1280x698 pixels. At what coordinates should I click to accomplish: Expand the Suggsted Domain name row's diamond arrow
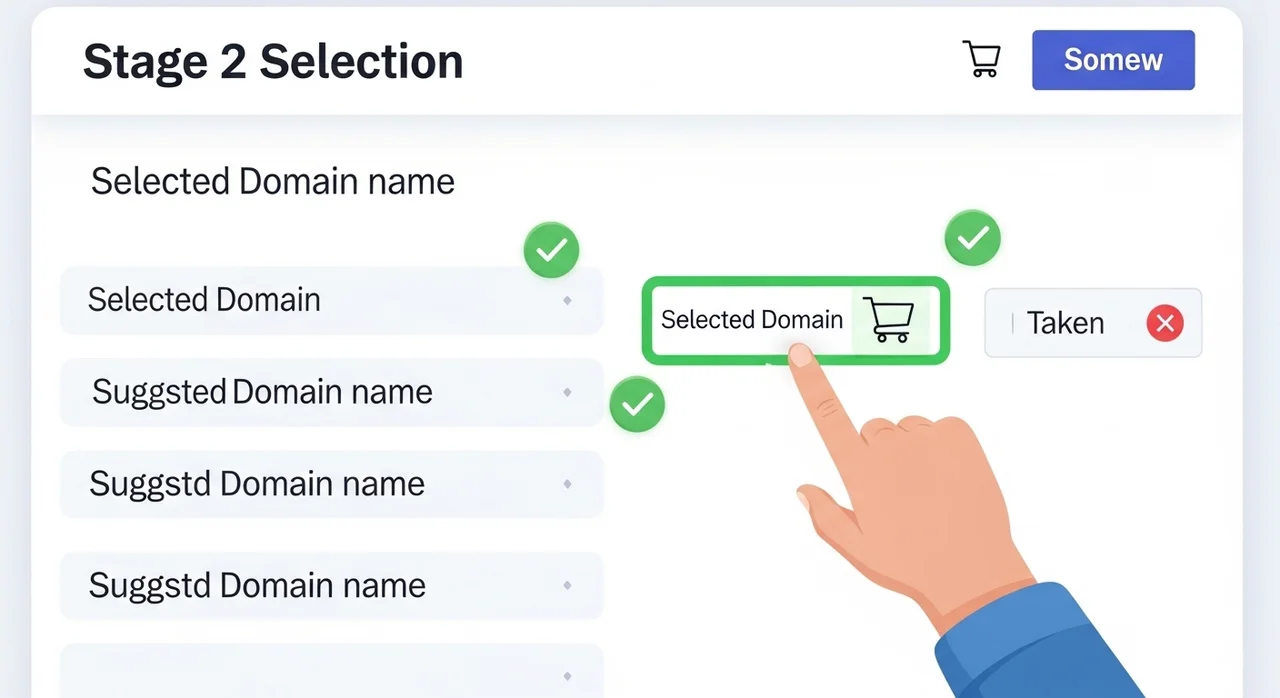[x=567, y=392]
